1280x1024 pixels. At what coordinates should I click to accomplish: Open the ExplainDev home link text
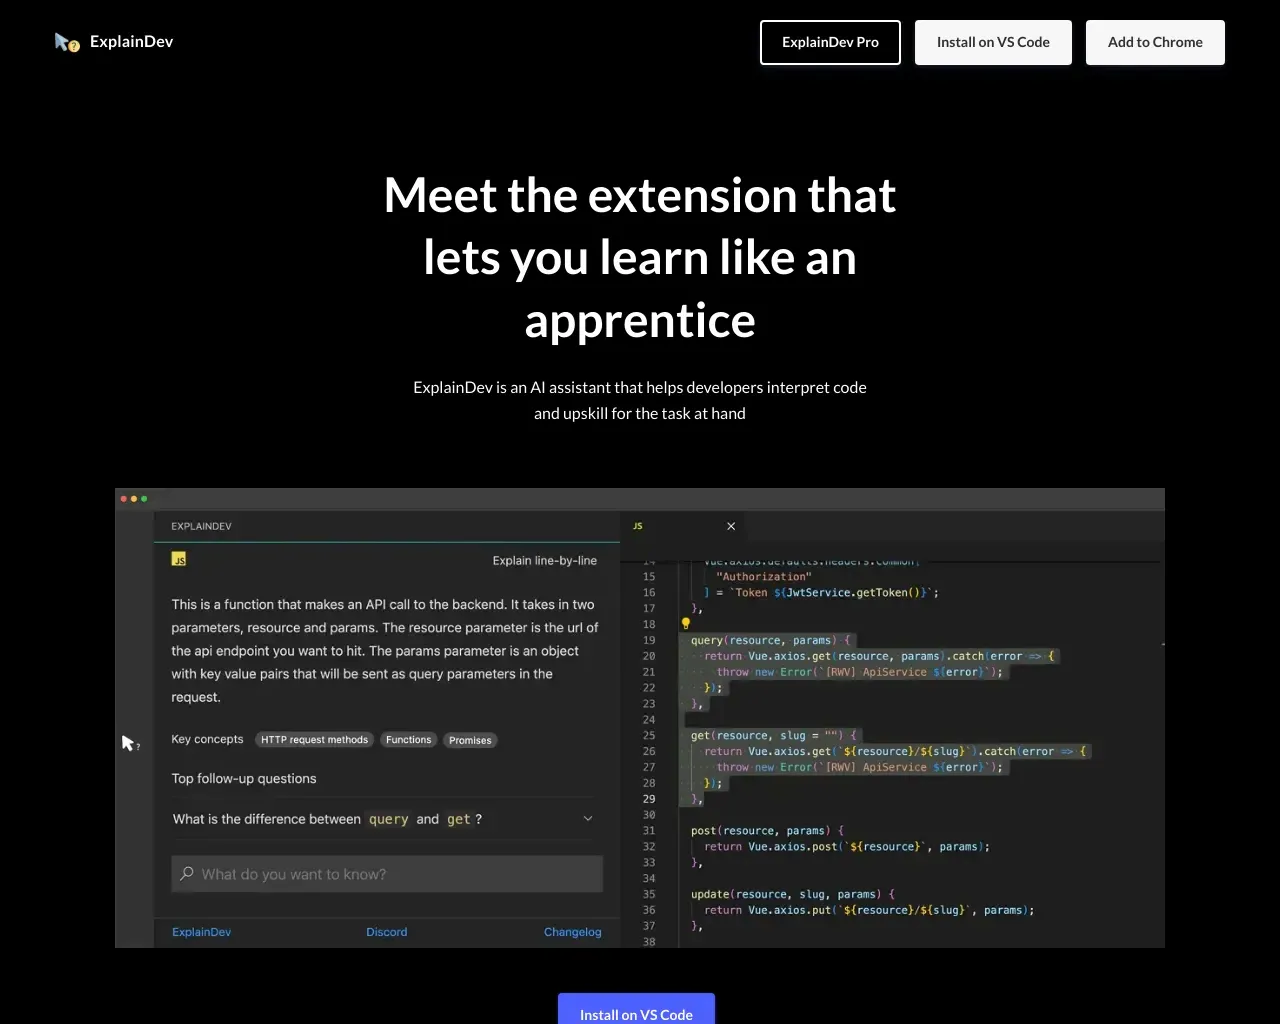click(x=131, y=42)
